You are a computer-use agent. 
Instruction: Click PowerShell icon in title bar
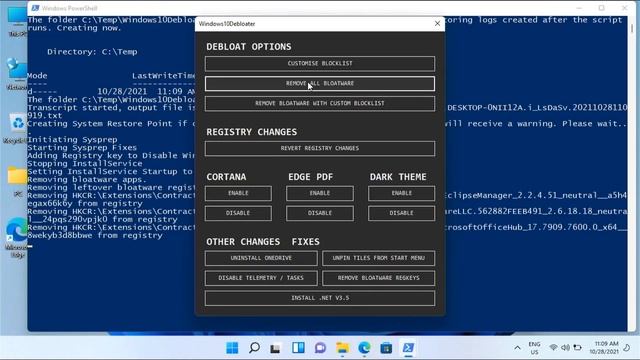(x=36, y=8)
